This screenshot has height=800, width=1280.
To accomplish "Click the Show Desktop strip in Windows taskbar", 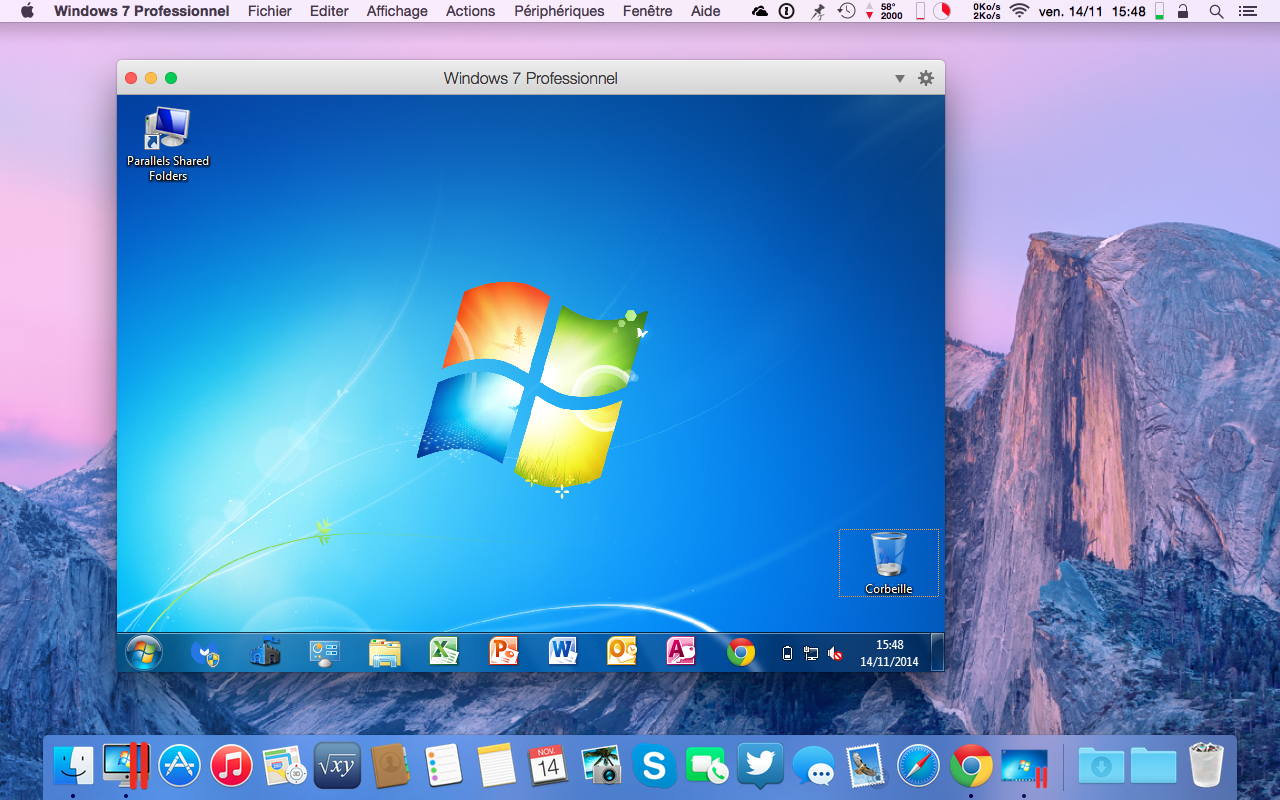I will (937, 653).
